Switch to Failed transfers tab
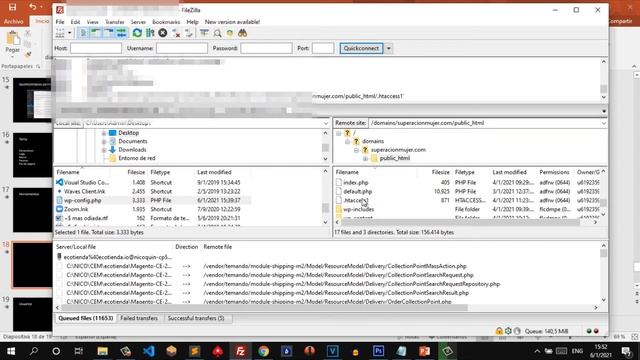Screen dimensions: 640x360 click(x=139, y=318)
